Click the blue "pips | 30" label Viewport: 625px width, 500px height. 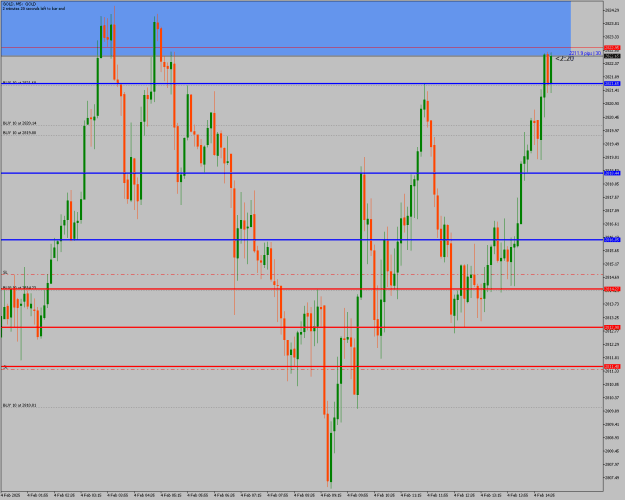585,53
